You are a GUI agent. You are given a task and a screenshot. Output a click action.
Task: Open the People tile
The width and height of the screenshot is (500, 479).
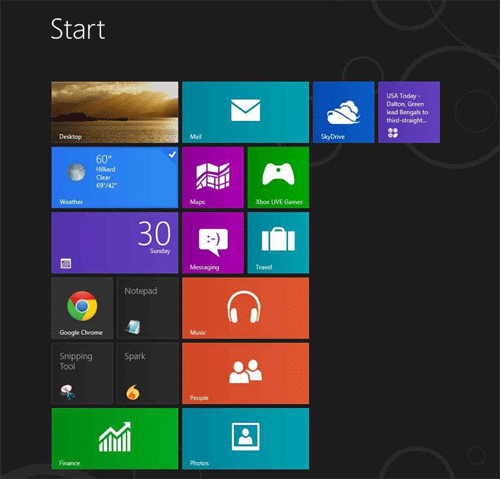click(245, 374)
